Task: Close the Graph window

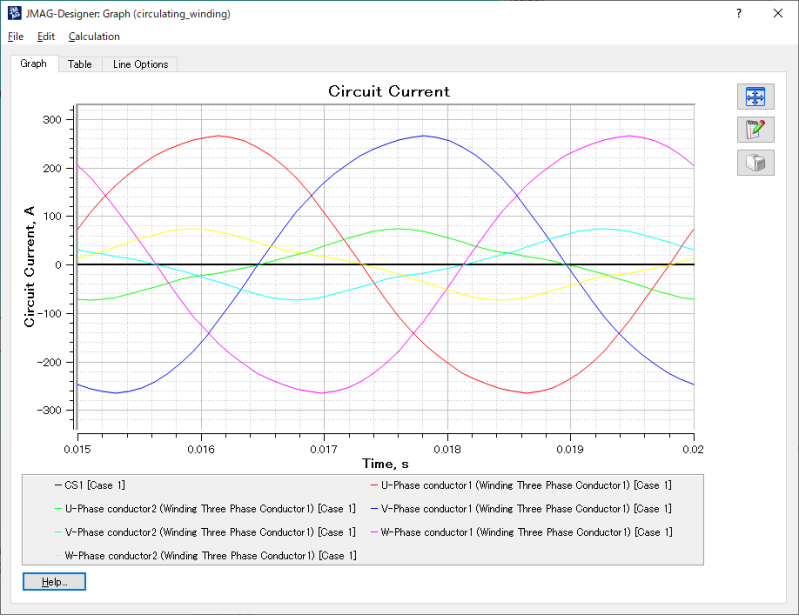Action: coord(778,13)
